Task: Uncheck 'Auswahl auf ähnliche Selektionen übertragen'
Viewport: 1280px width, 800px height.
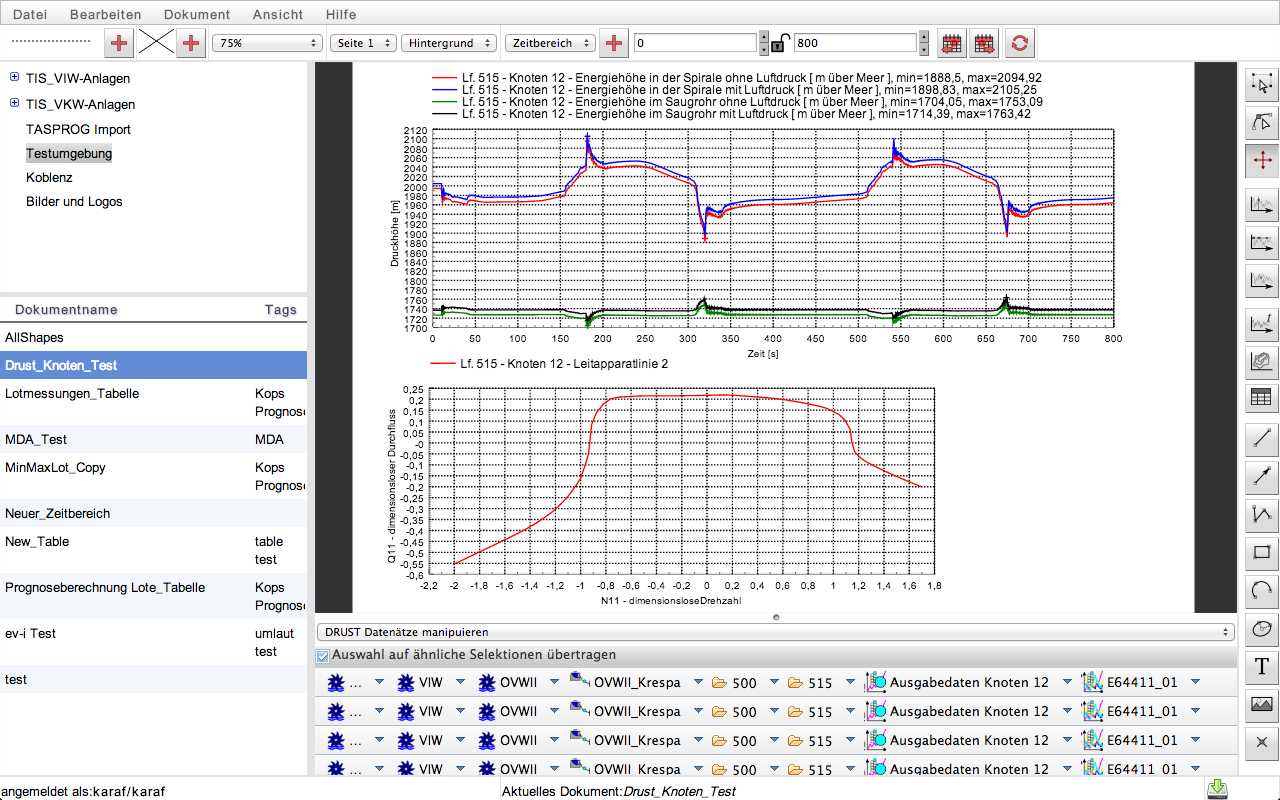Action: 322,656
